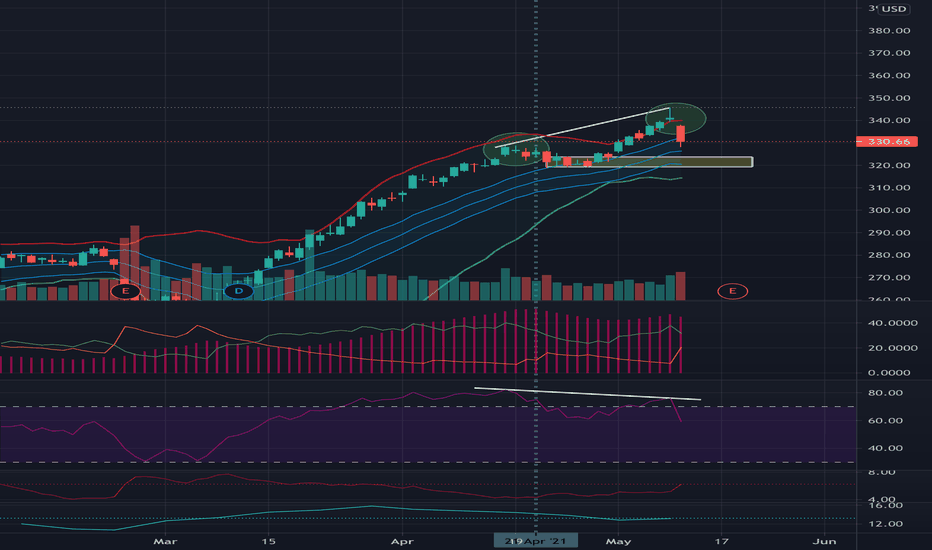Image resolution: width=932 pixels, height=550 pixels.
Task: Open the E earnings marker near late February
Action: 125,291
